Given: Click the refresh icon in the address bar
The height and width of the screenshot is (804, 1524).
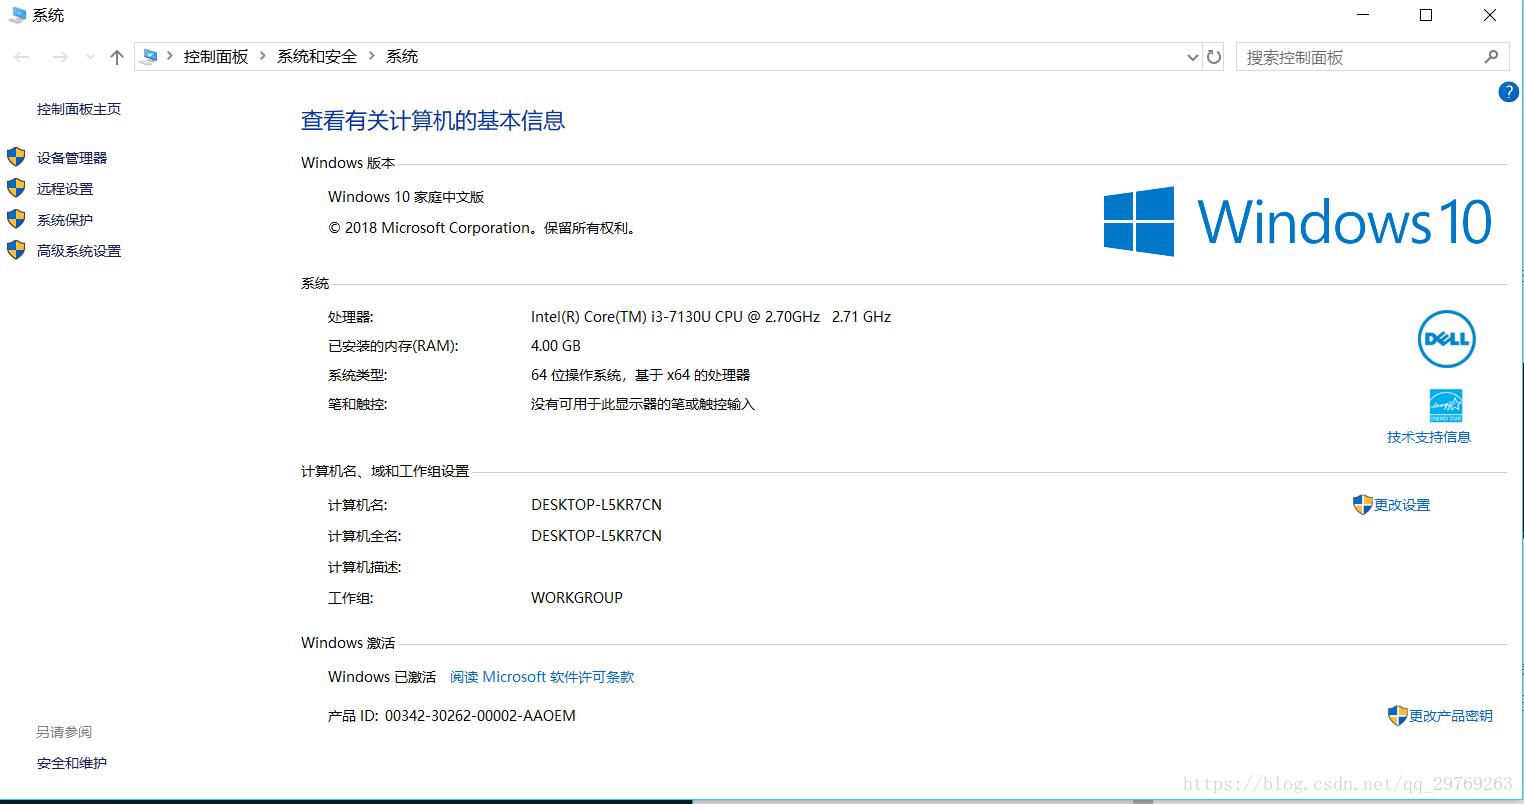Looking at the screenshot, I should tap(1213, 57).
